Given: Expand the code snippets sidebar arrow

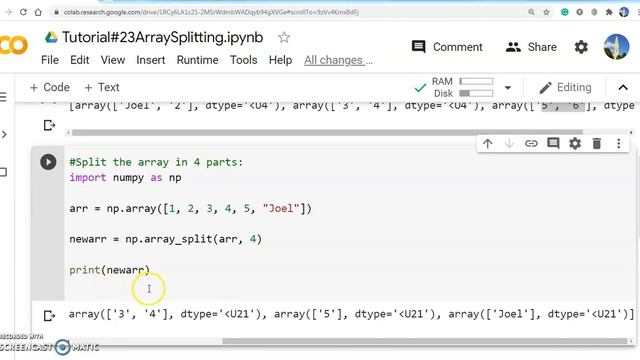Looking at the screenshot, I should (x=4, y=134).
